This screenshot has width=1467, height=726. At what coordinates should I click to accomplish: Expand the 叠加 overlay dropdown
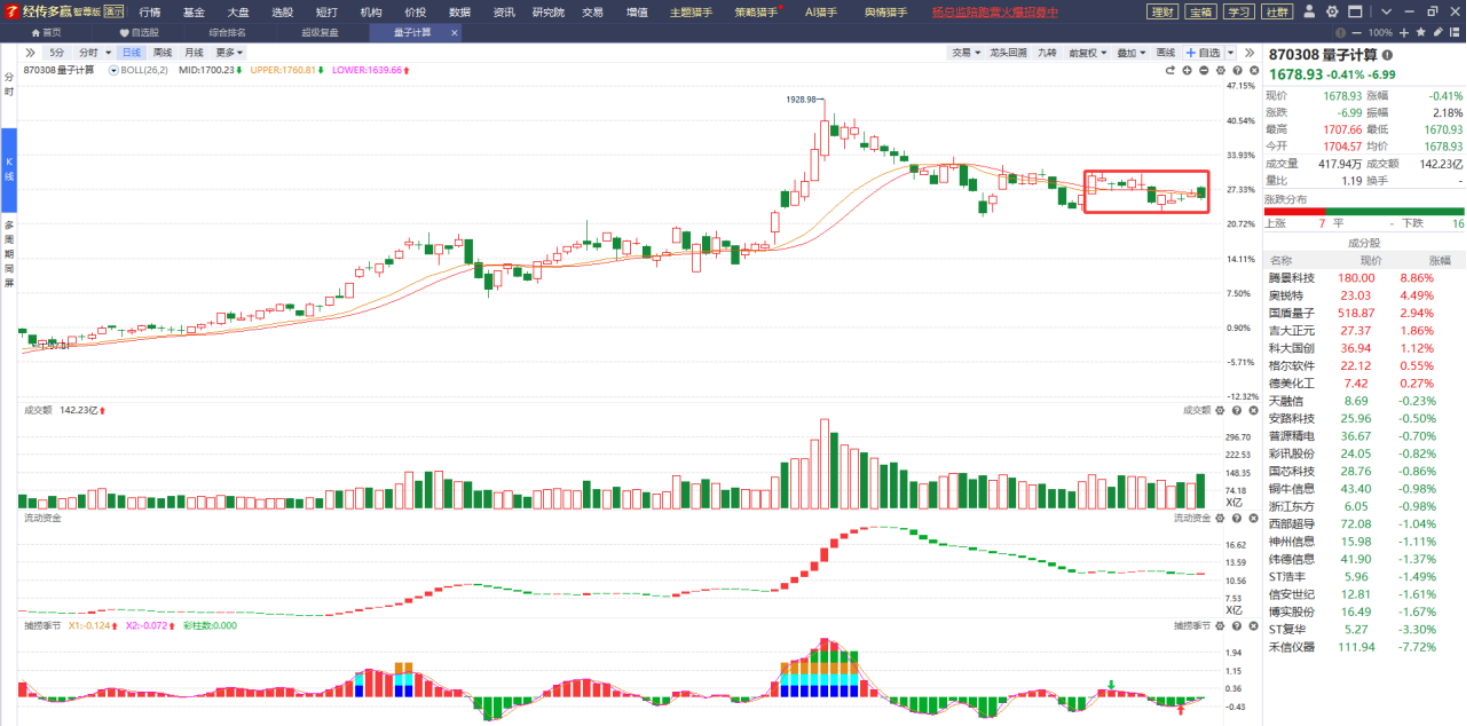[x=1130, y=52]
